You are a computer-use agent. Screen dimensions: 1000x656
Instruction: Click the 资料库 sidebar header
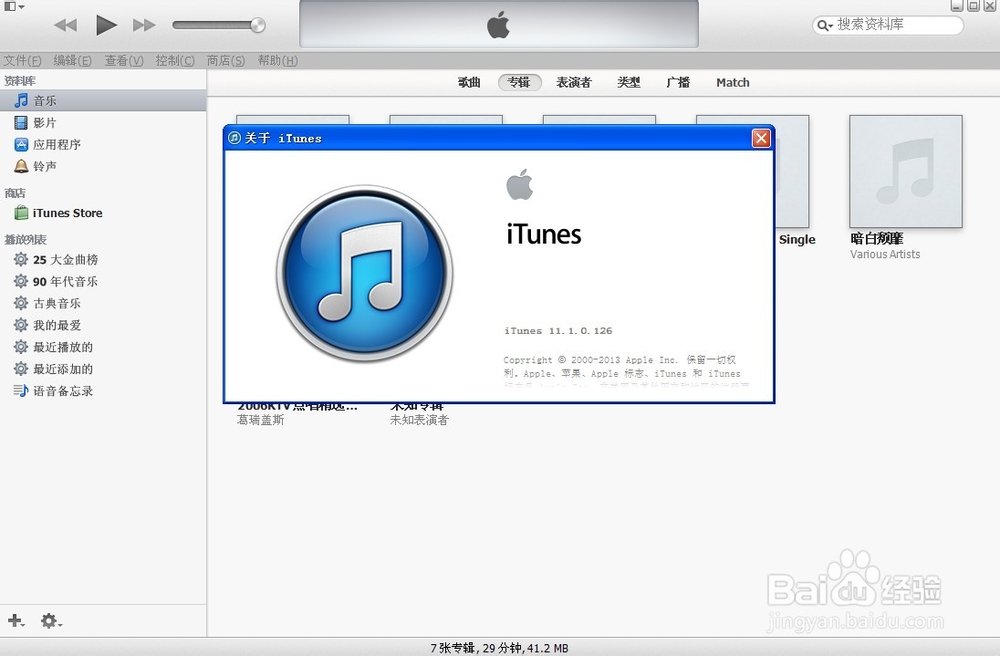(20, 81)
